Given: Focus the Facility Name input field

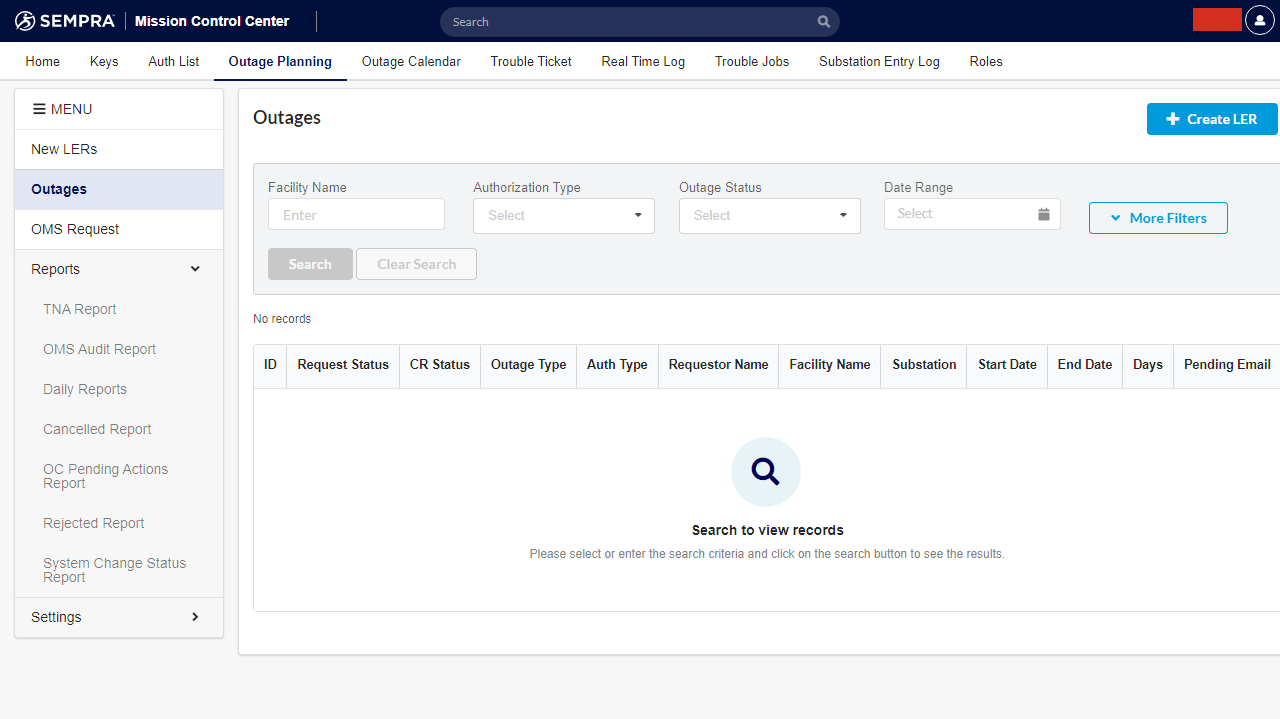Looking at the screenshot, I should pyautogui.click(x=356, y=215).
